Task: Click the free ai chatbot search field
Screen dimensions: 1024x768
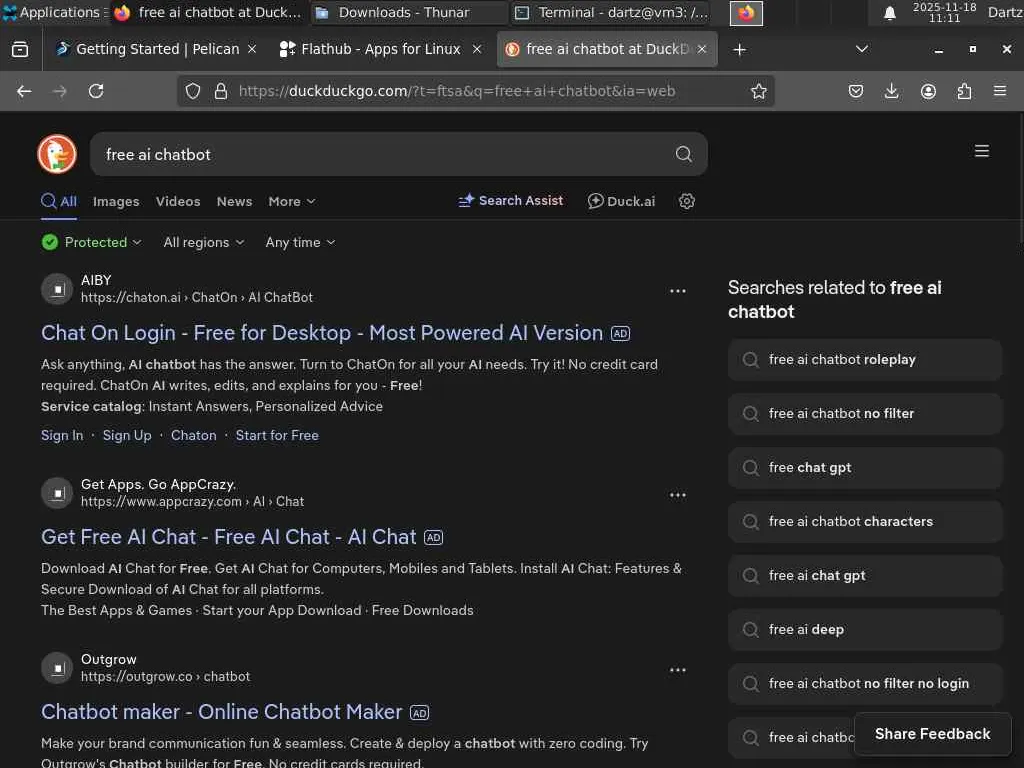Action: 380,154
